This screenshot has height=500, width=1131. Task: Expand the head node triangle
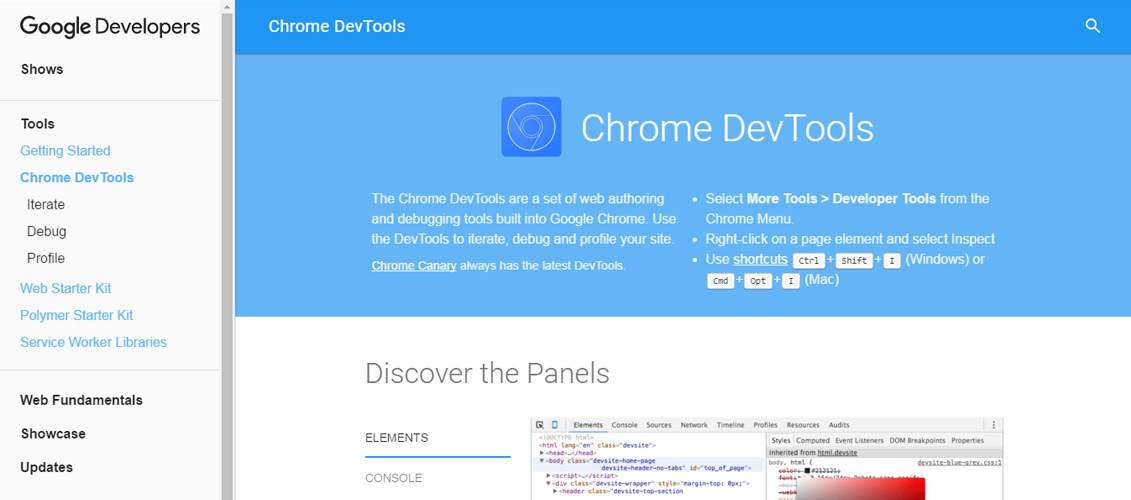[542, 453]
